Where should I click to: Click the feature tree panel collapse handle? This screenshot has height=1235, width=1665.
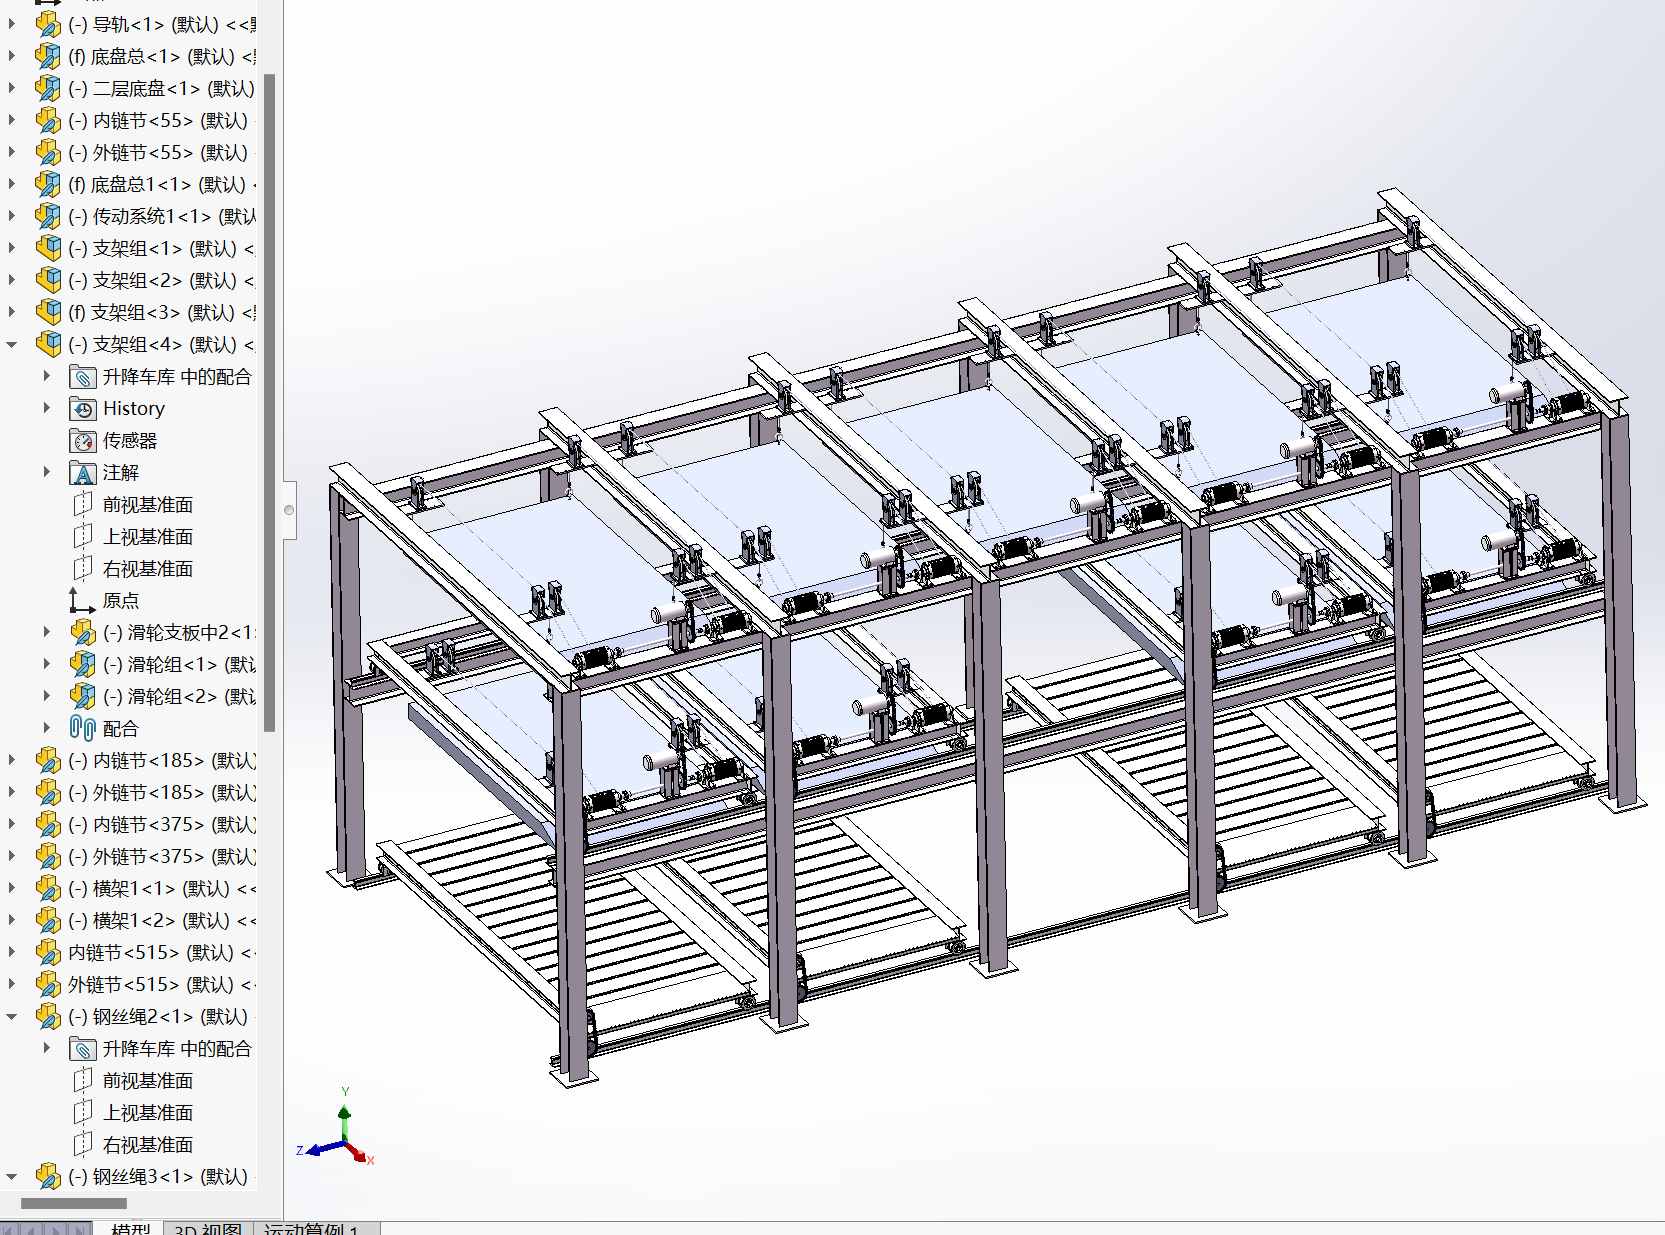(289, 510)
